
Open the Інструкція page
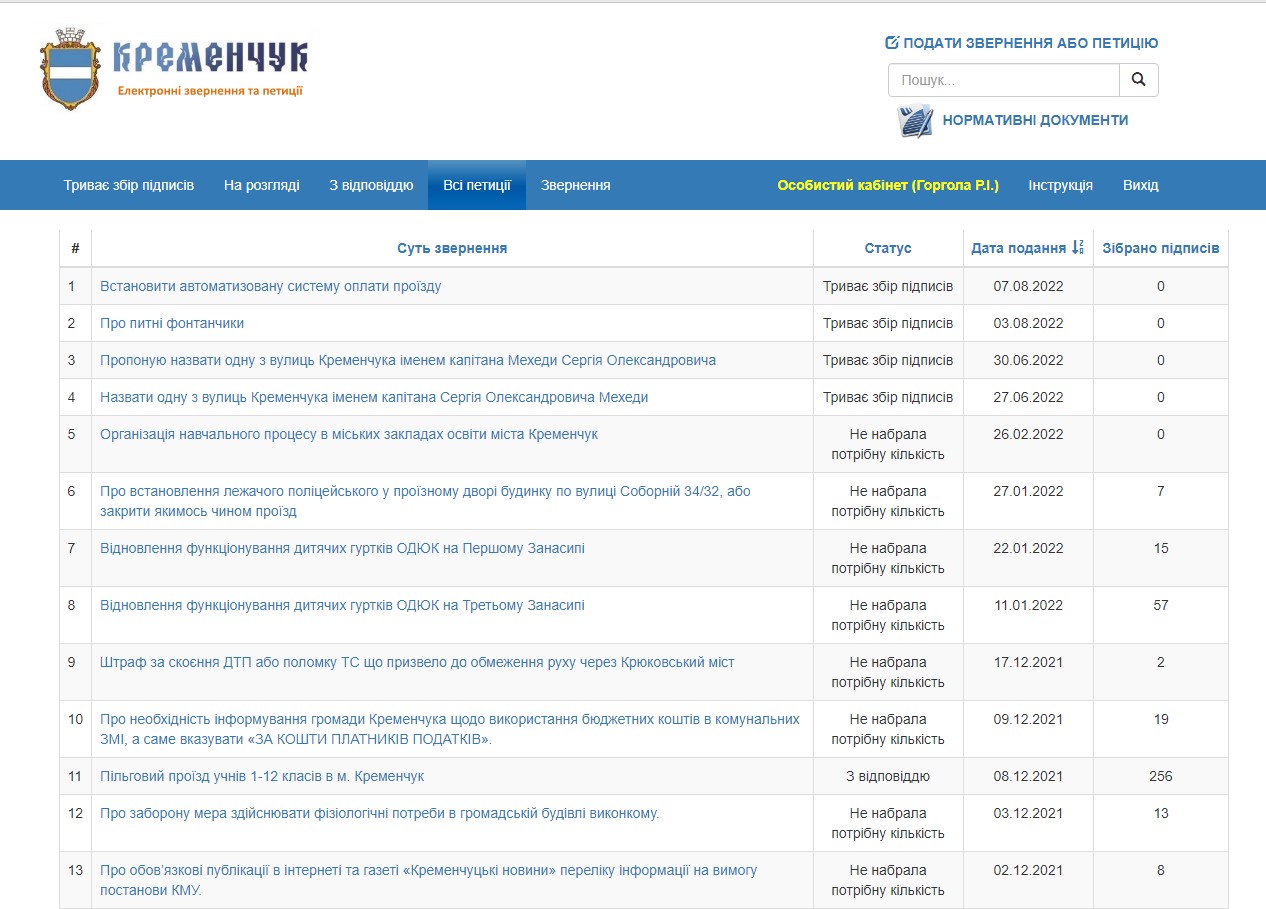tap(1060, 185)
